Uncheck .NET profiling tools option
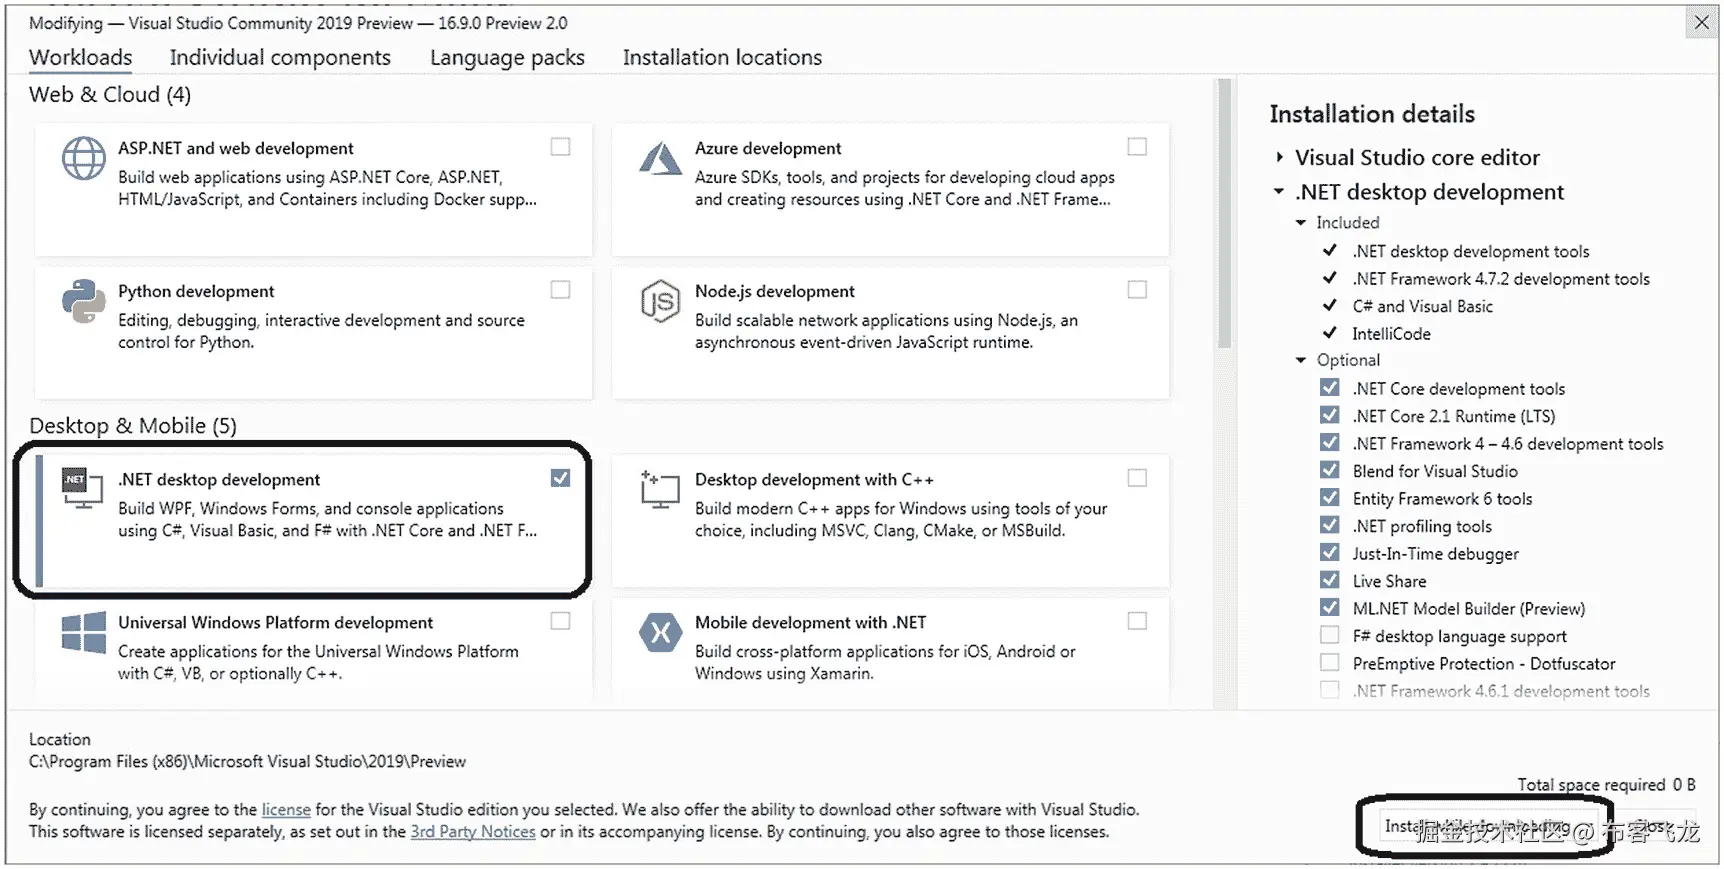The image size is (1724, 869). pyautogui.click(x=1330, y=525)
